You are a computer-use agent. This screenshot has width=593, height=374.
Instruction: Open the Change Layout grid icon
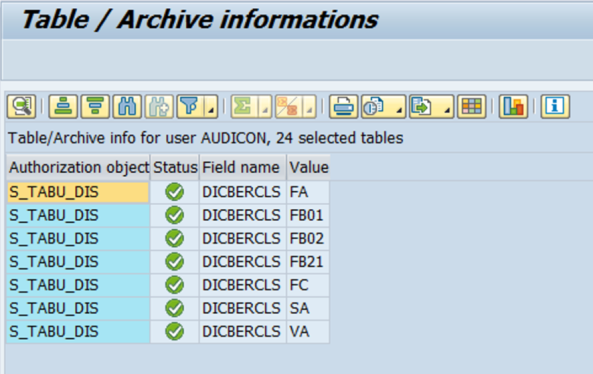coord(472,106)
